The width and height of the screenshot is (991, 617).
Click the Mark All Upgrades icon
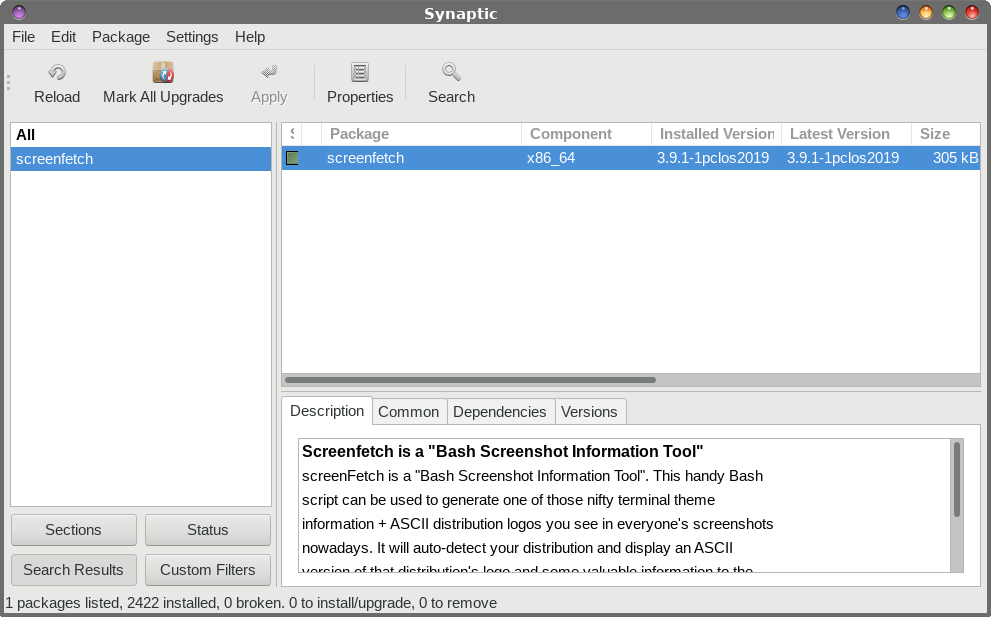tap(163, 72)
